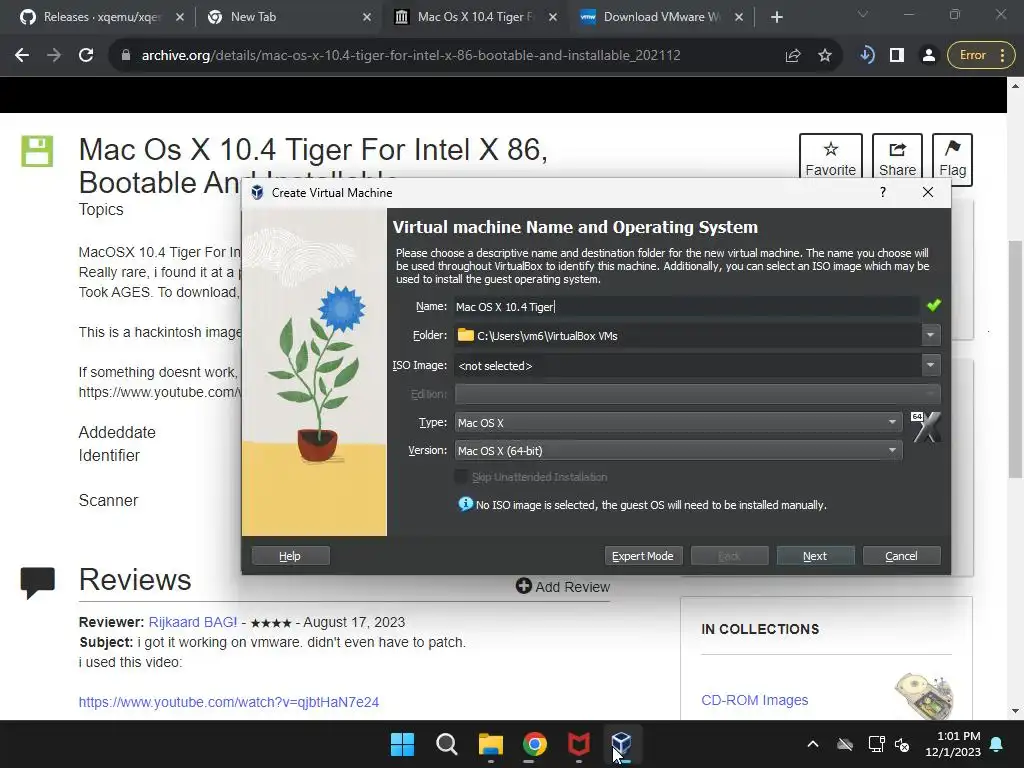Image resolution: width=1024 pixels, height=768 pixels.
Task: Click the page vertical scrollbar
Action: click(1015, 359)
